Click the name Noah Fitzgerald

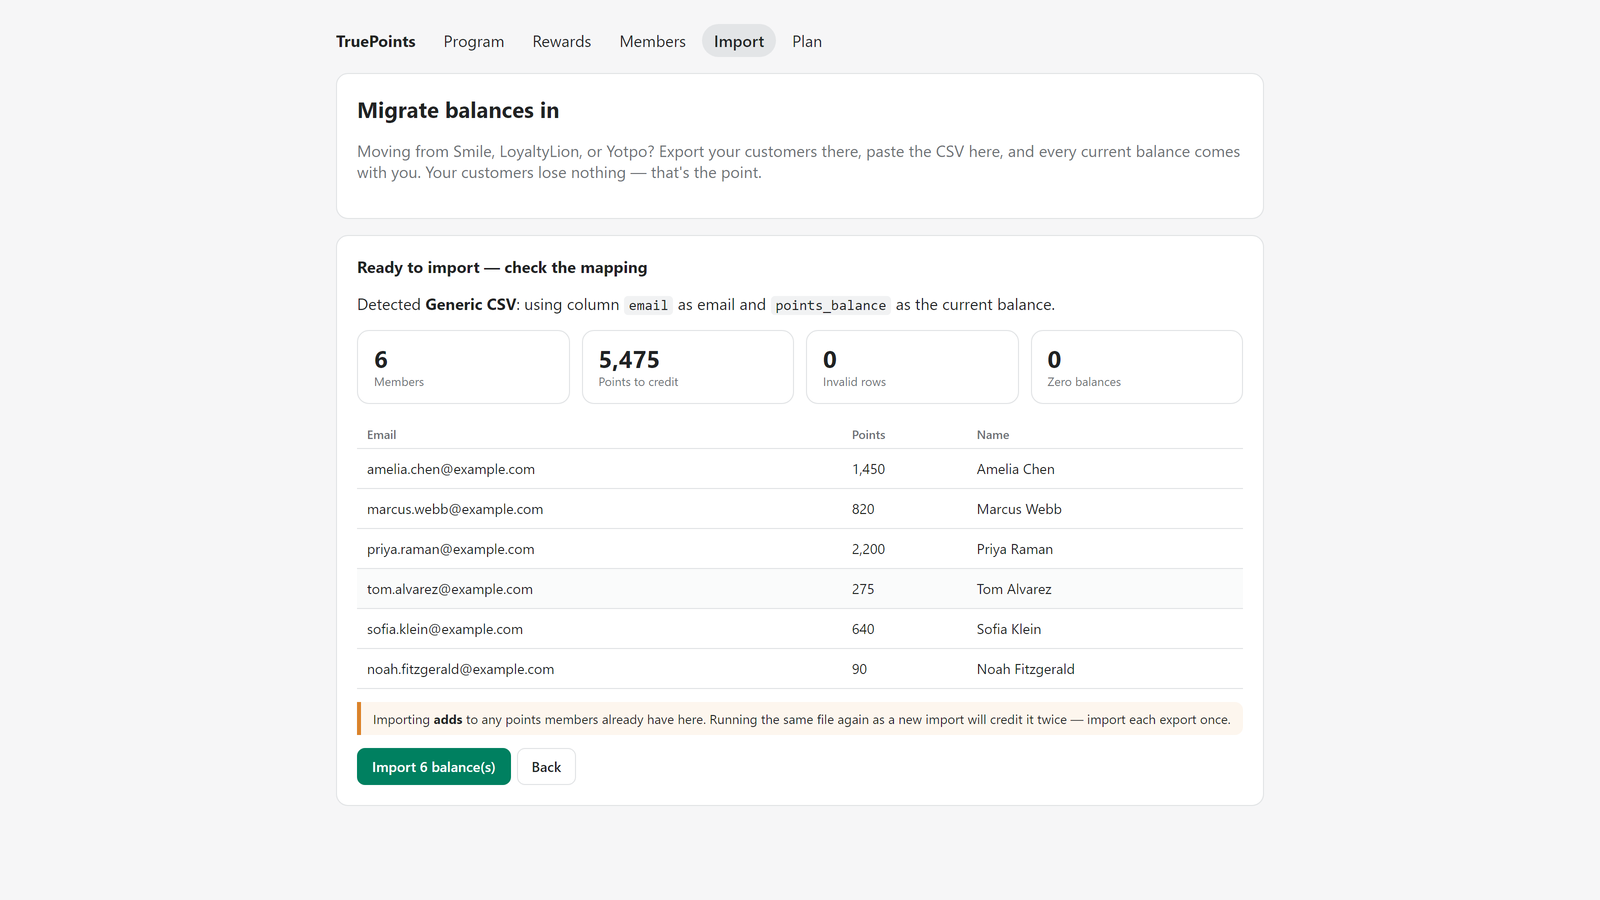(1026, 669)
